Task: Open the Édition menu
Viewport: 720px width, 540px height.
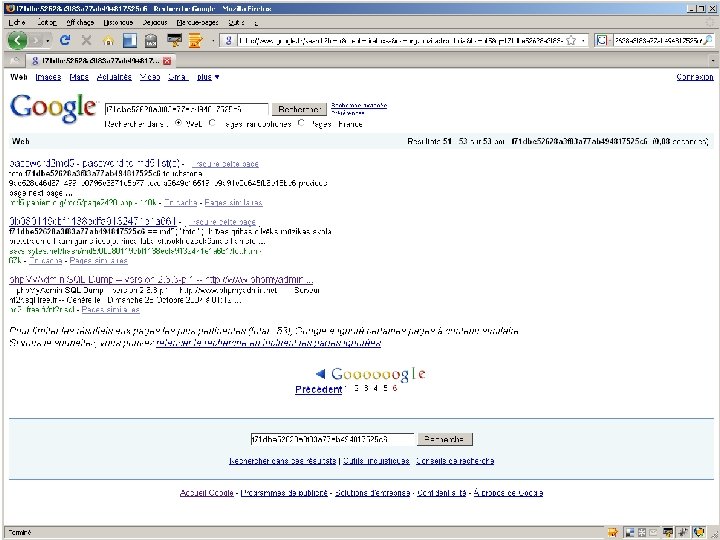Action: 47,22
